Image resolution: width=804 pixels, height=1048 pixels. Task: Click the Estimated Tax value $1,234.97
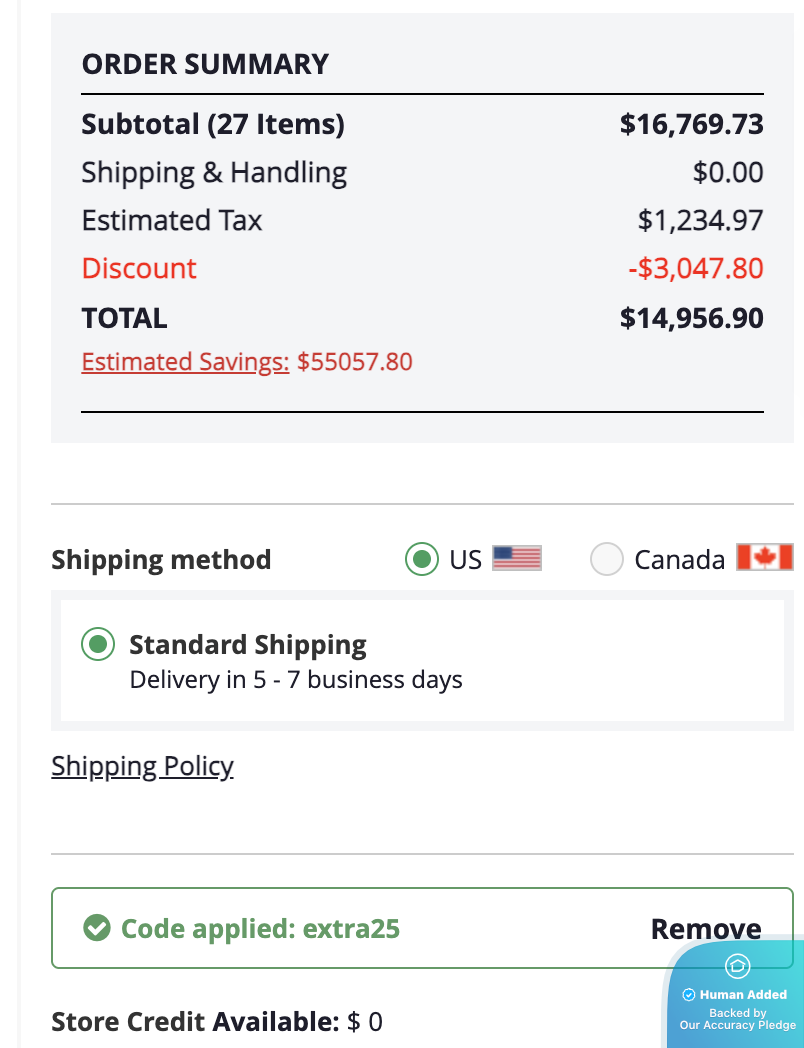[700, 220]
